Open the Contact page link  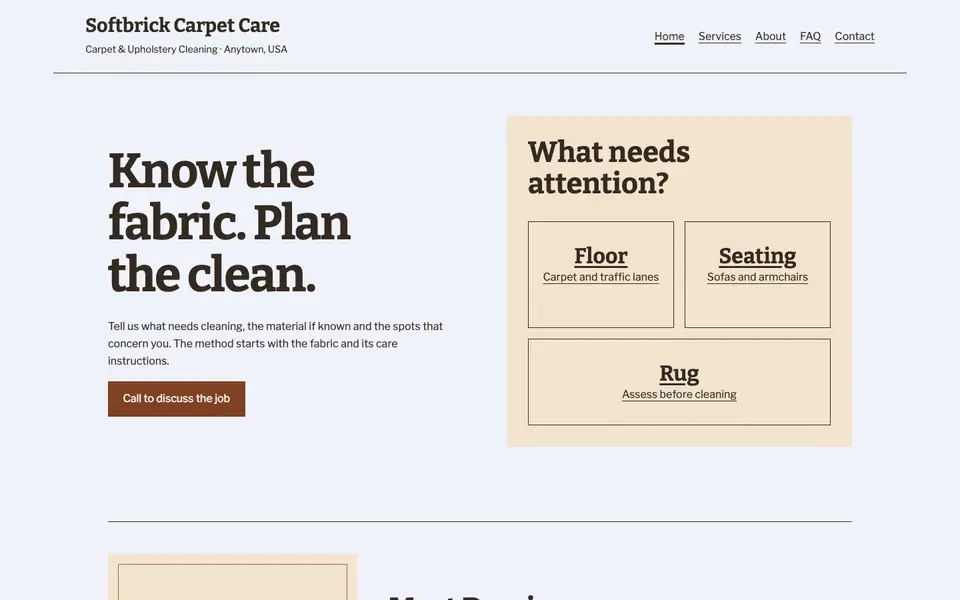[854, 36]
